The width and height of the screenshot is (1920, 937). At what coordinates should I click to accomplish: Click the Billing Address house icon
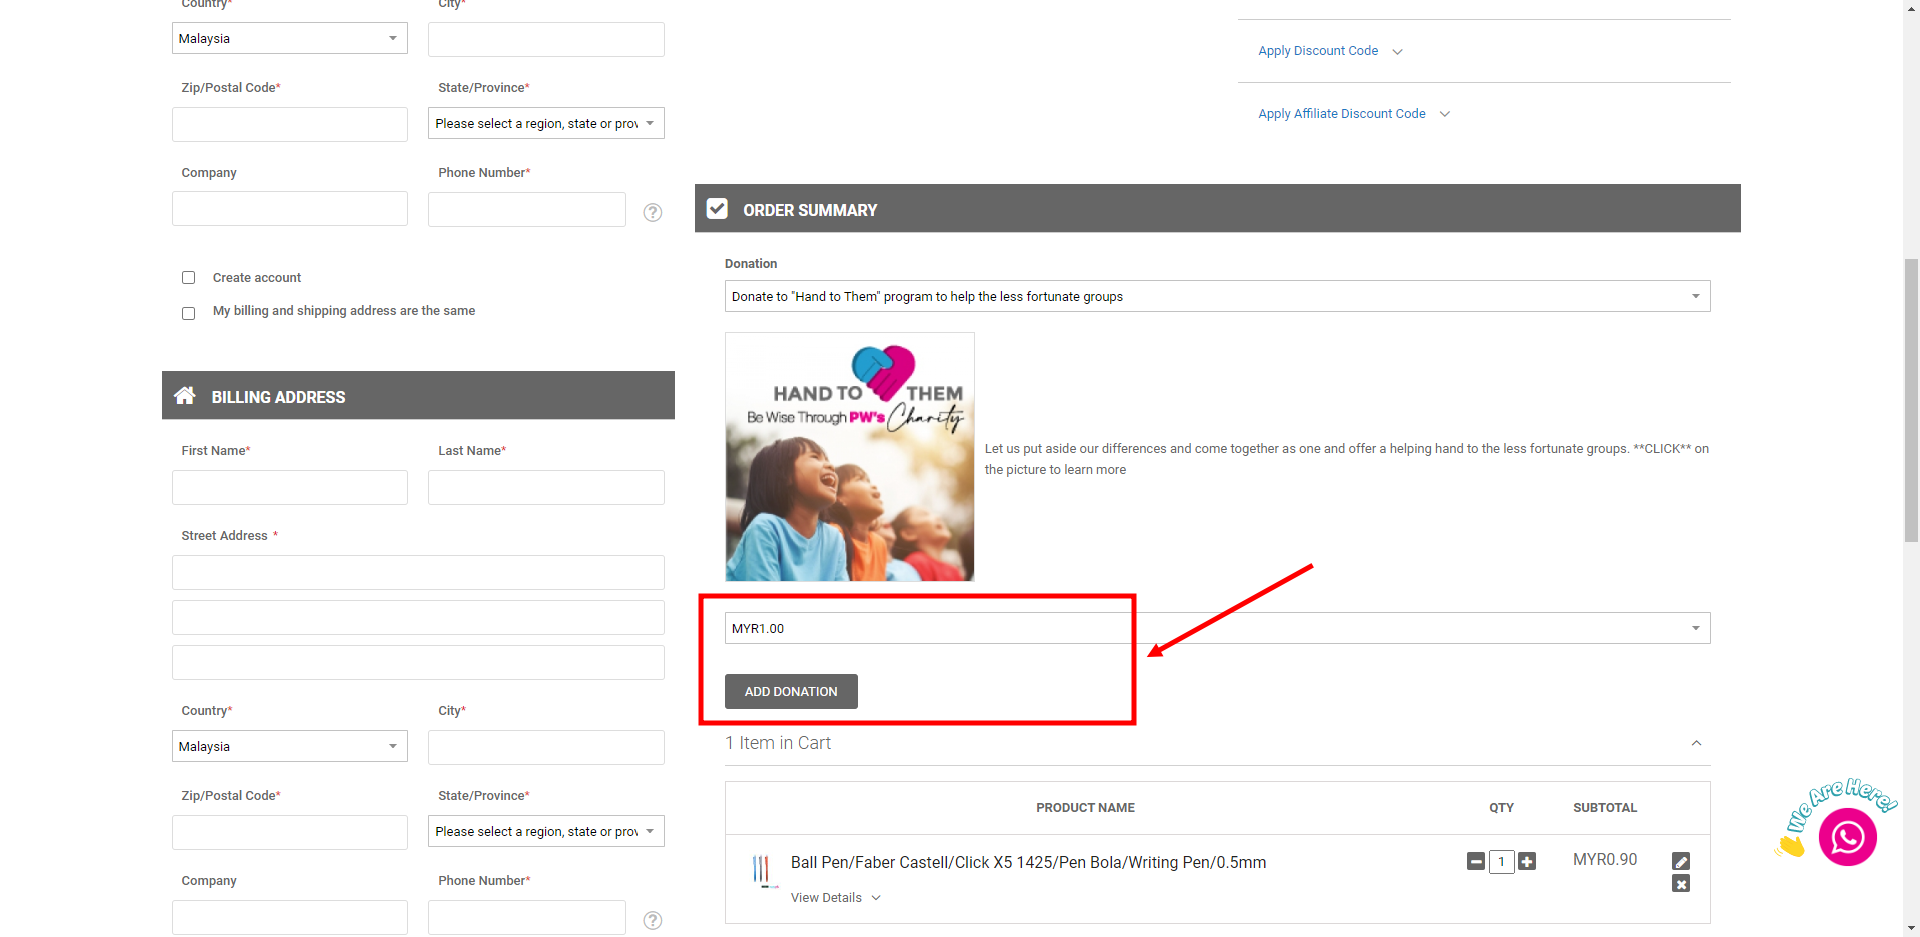[185, 396]
